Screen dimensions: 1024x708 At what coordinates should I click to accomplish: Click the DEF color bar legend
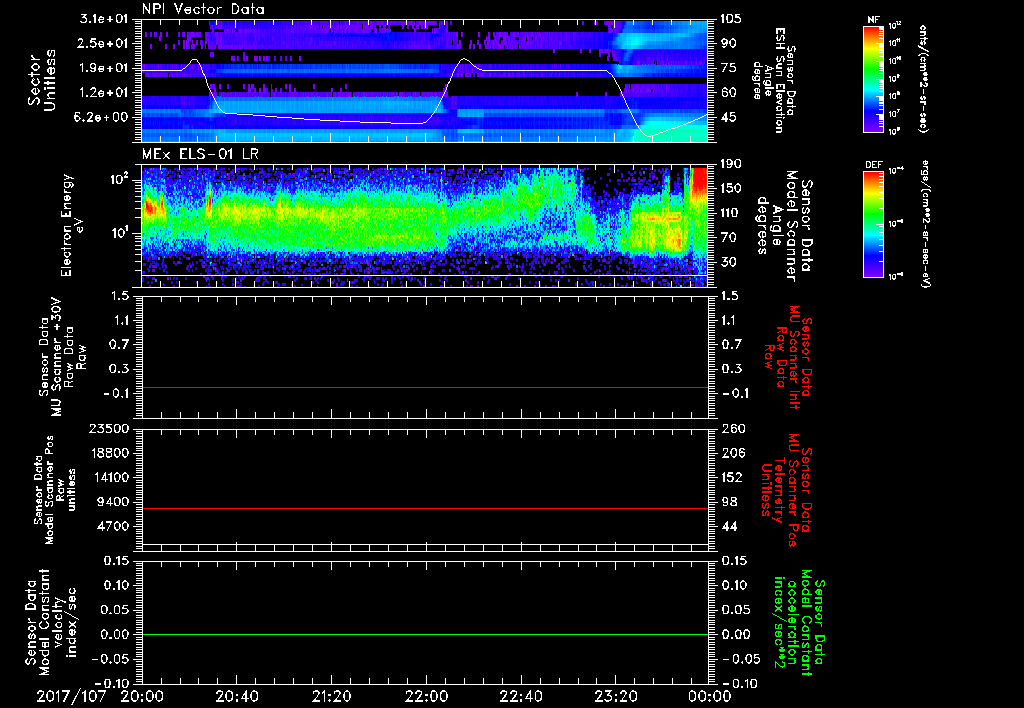coord(874,222)
